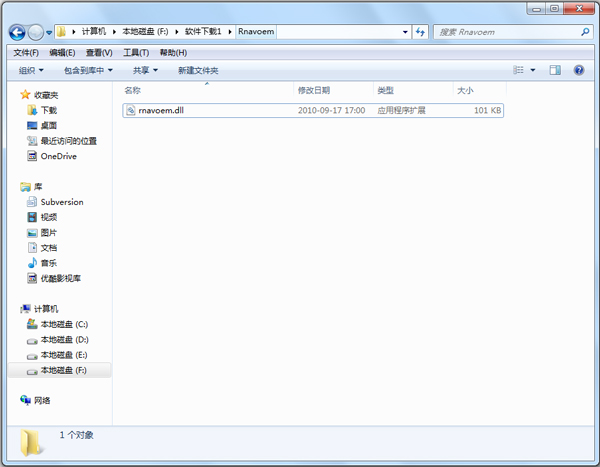Image resolution: width=600 pixels, height=467 pixels.
Task: Select the rnavoem.dll file
Action: click(161, 110)
